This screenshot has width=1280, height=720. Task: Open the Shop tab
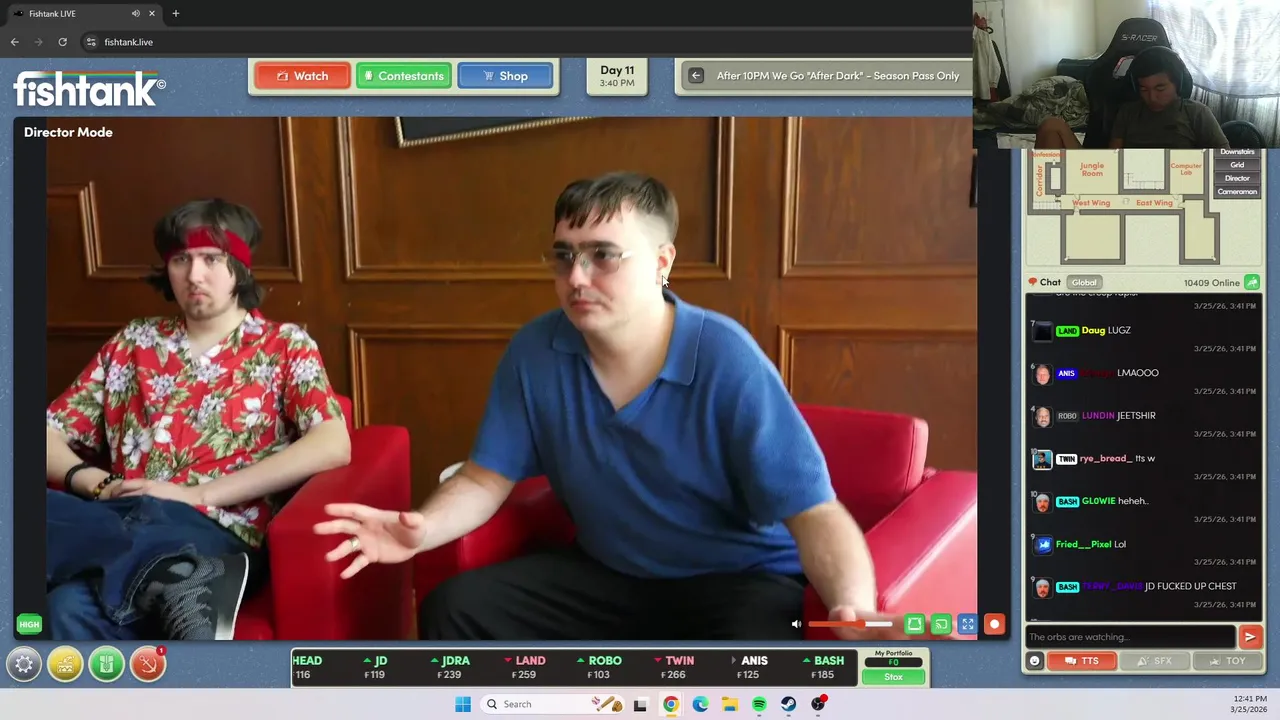506,76
